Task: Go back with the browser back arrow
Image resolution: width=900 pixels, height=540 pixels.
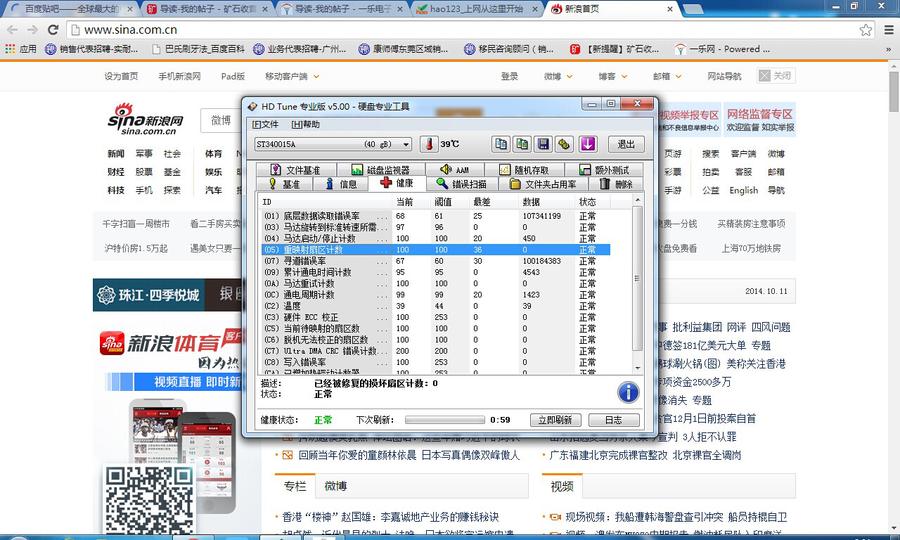Action: pos(13,30)
